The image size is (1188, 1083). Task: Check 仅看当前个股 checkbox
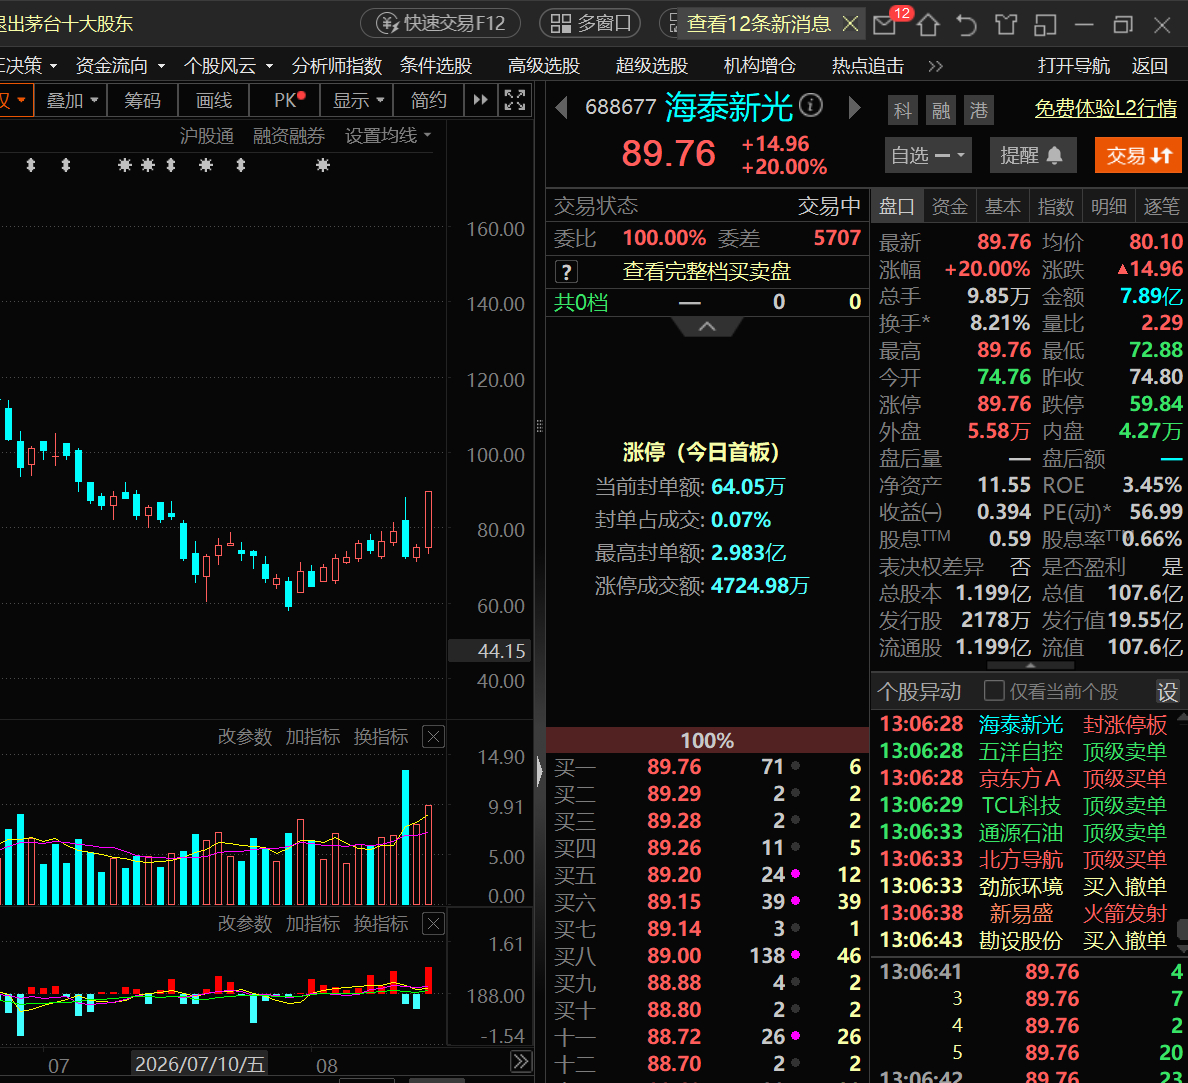(993, 690)
